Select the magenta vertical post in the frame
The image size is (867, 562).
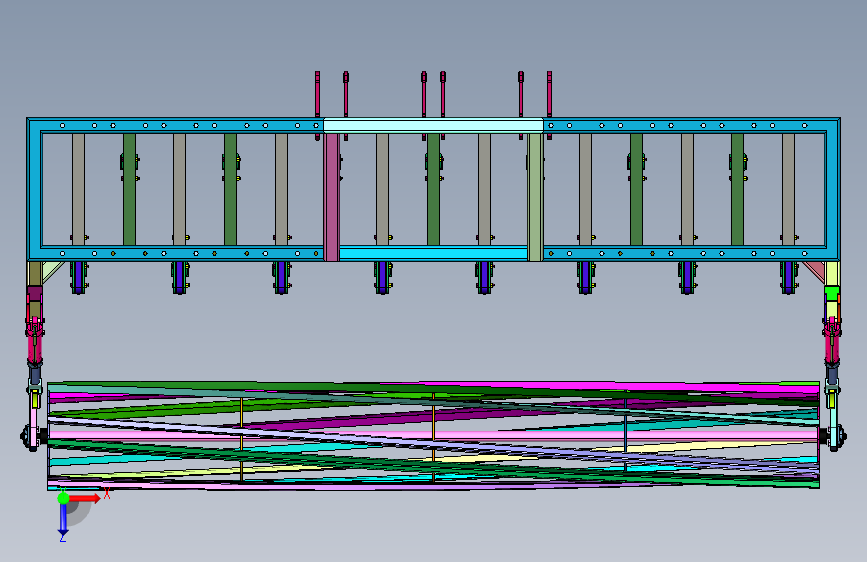click(331, 196)
